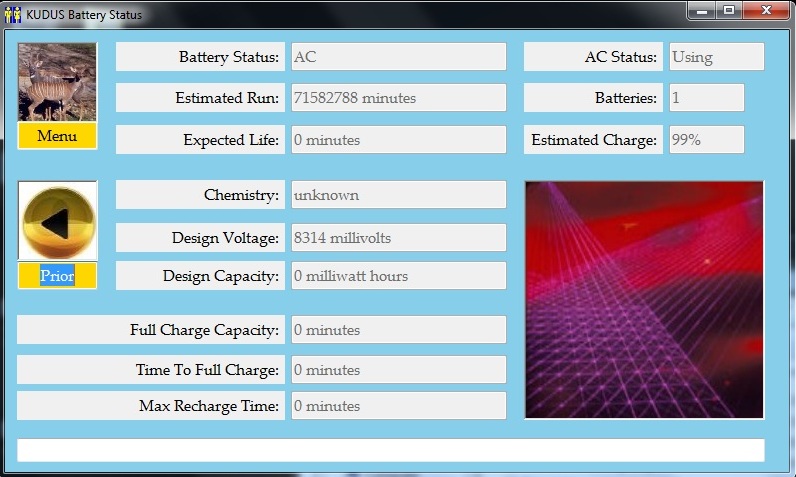Viewport: 796px width, 477px height.
Task: Select the Battery Status value field
Action: click(397, 57)
